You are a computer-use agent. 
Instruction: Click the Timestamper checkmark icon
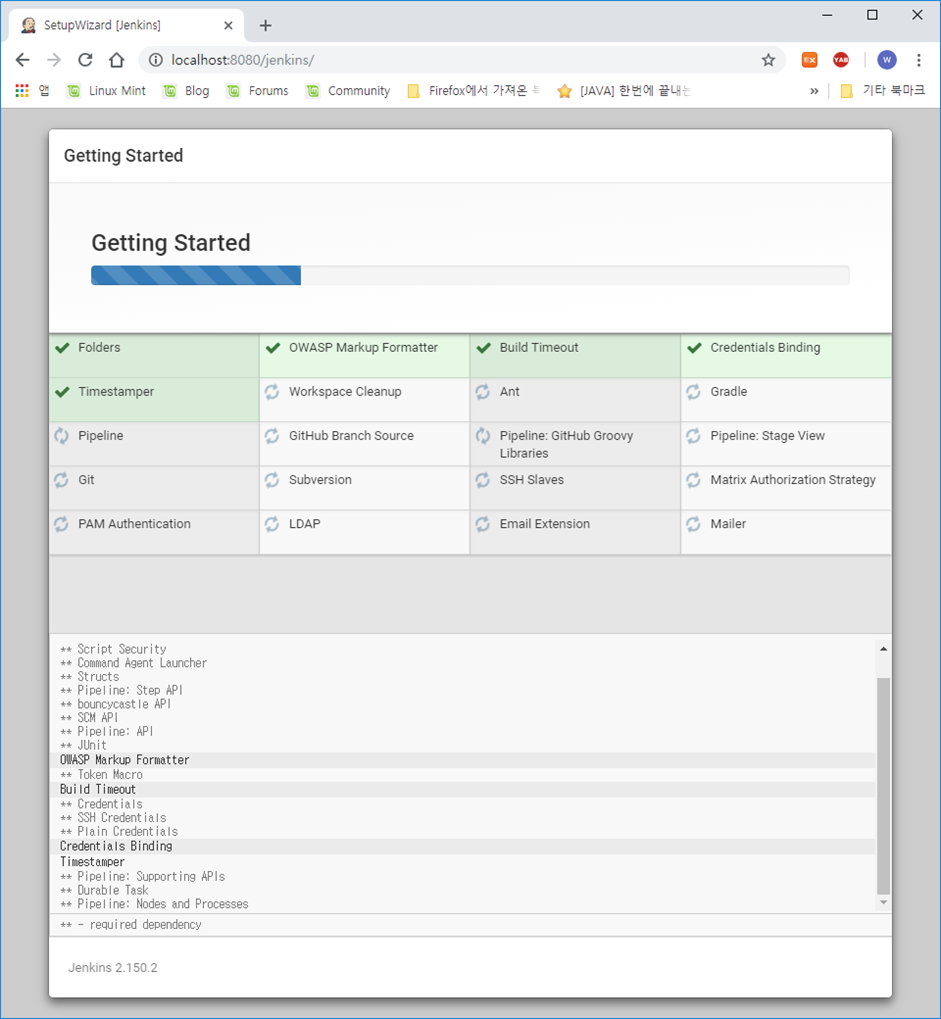(62, 392)
